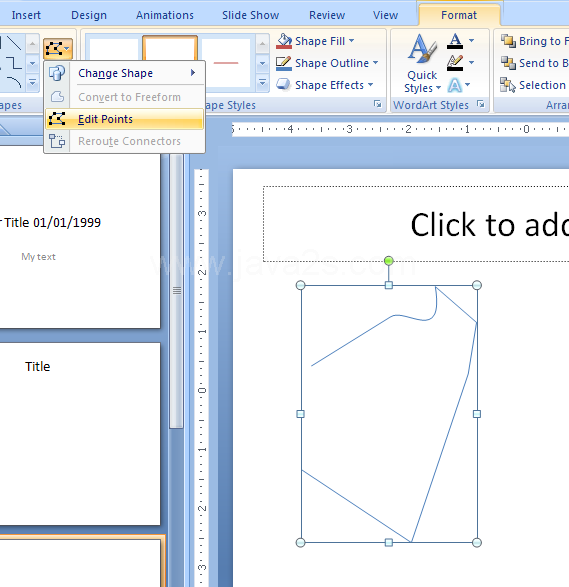This screenshot has height=587, width=569.
Task: Select the red line shape style swatch
Action: pyautogui.click(x=226, y=63)
